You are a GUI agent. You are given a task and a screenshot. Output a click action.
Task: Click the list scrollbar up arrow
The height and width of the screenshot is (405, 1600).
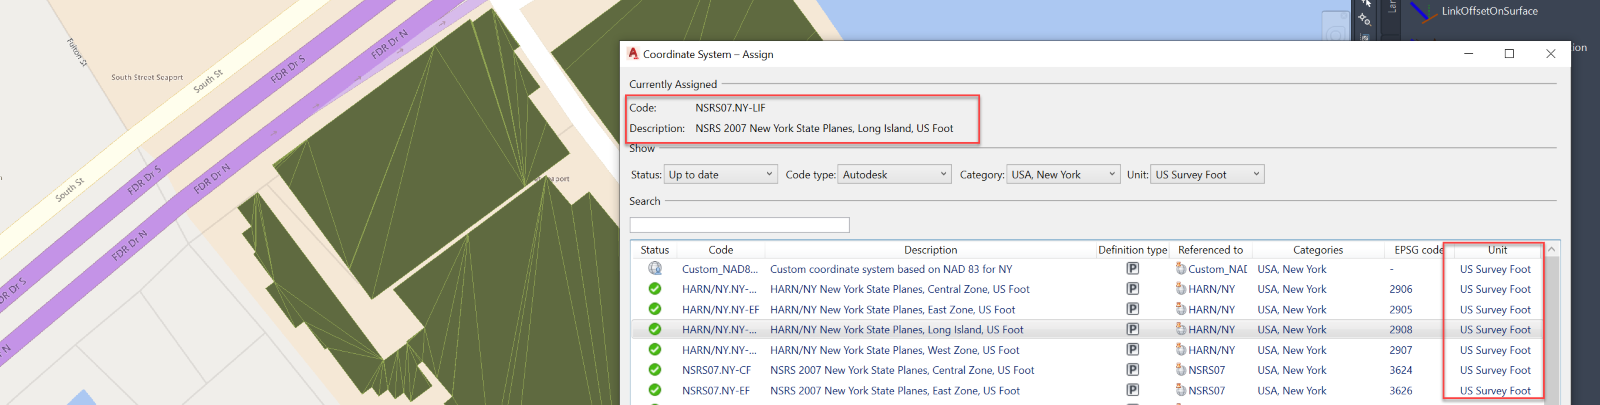coord(1552,250)
